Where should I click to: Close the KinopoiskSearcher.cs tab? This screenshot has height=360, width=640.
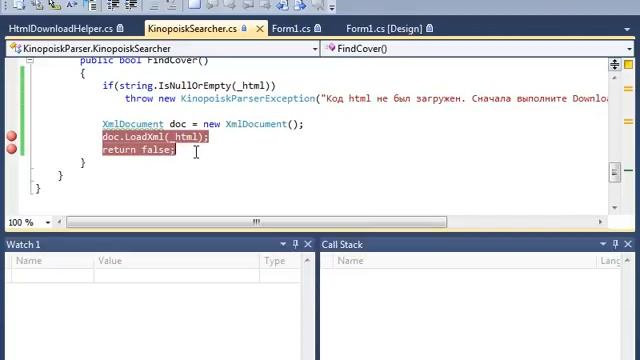point(260,29)
